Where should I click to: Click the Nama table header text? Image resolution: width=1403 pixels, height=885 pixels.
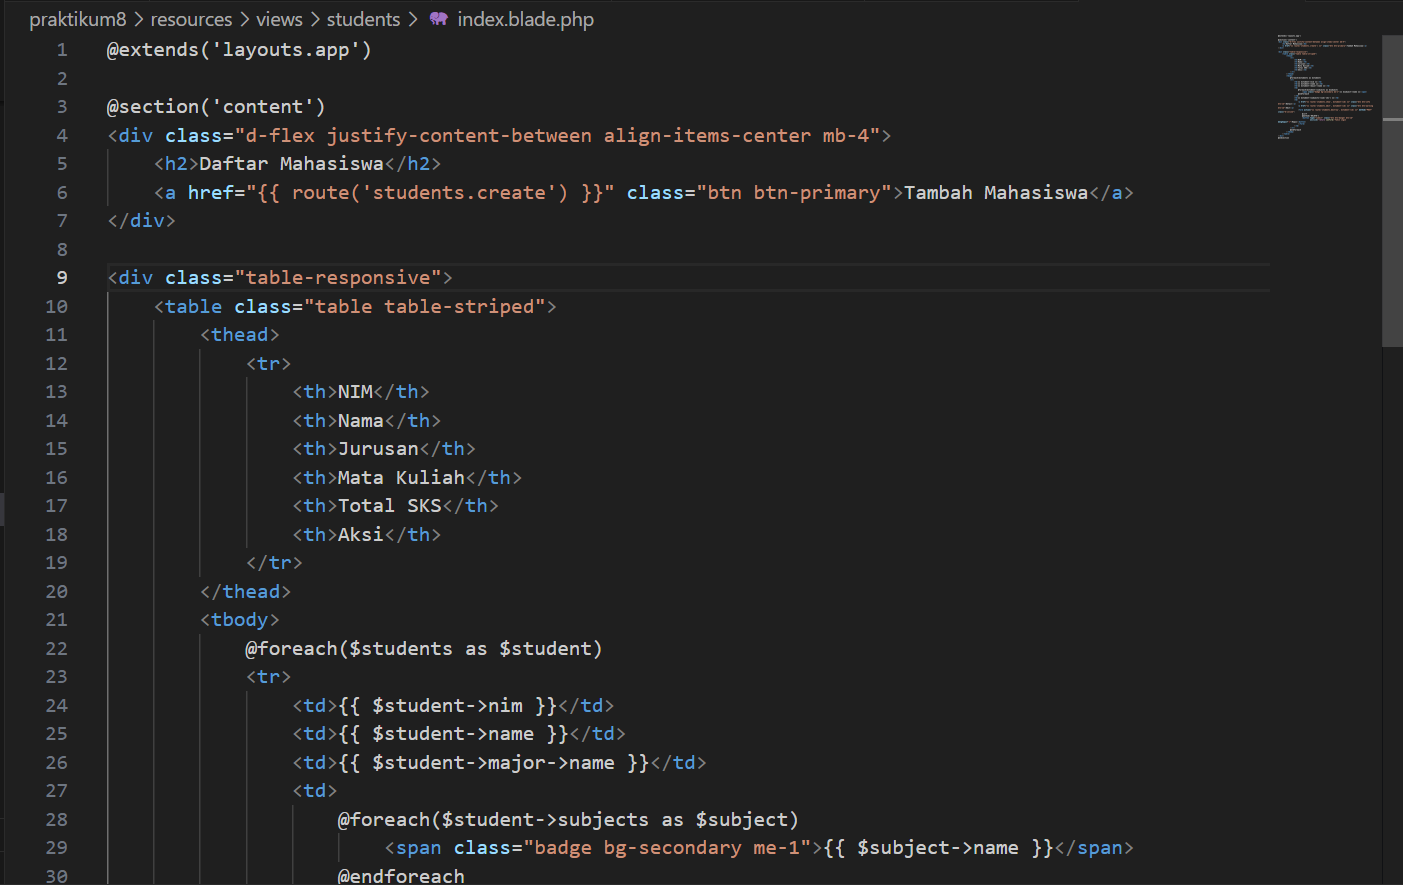360,421
